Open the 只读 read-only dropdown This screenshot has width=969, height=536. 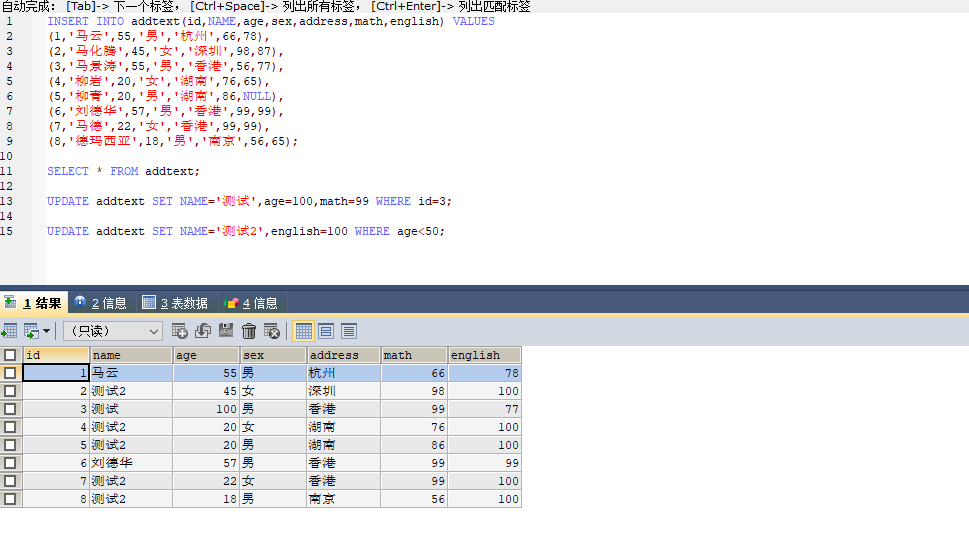[x=112, y=331]
